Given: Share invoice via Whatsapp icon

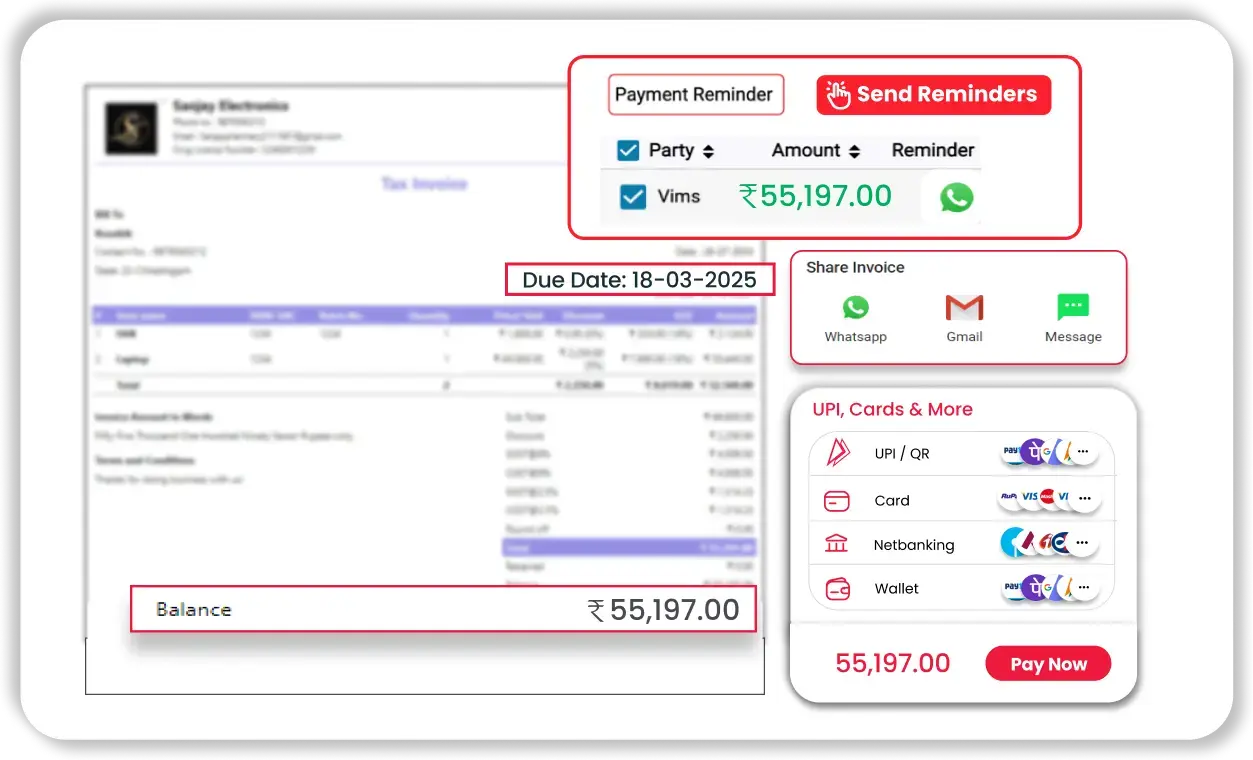Looking at the screenshot, I should 855,307.
